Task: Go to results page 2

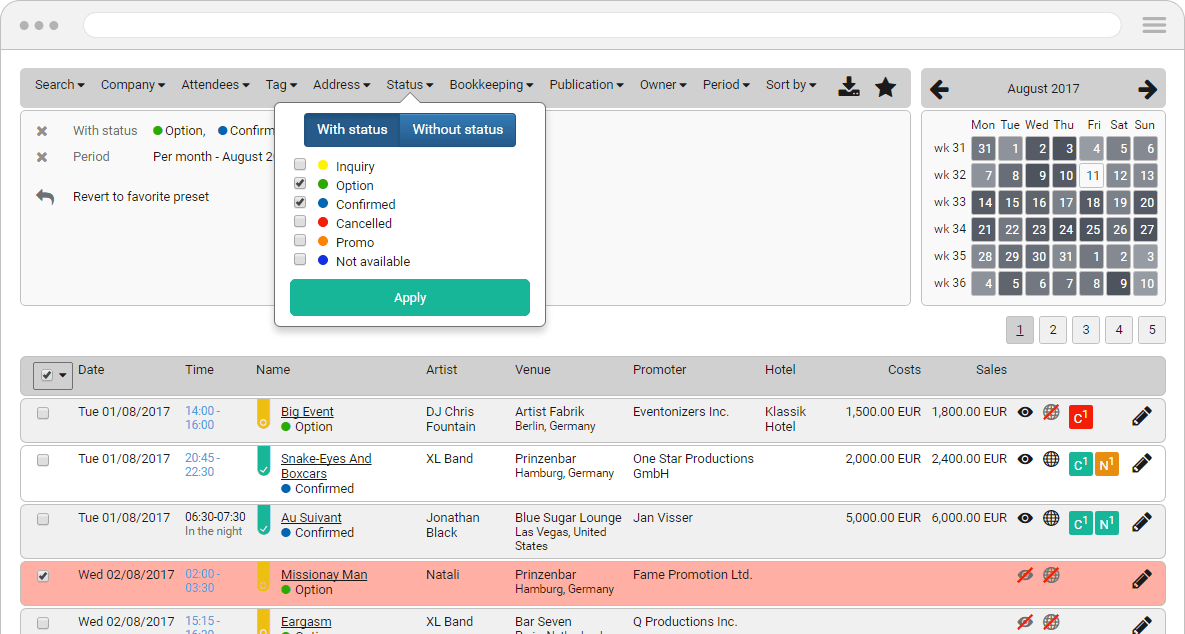Action: (1053, 329)
